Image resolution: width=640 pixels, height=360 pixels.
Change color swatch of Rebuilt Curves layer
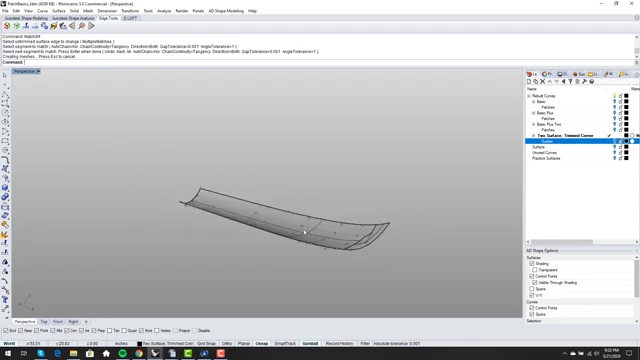coord(627,96)
